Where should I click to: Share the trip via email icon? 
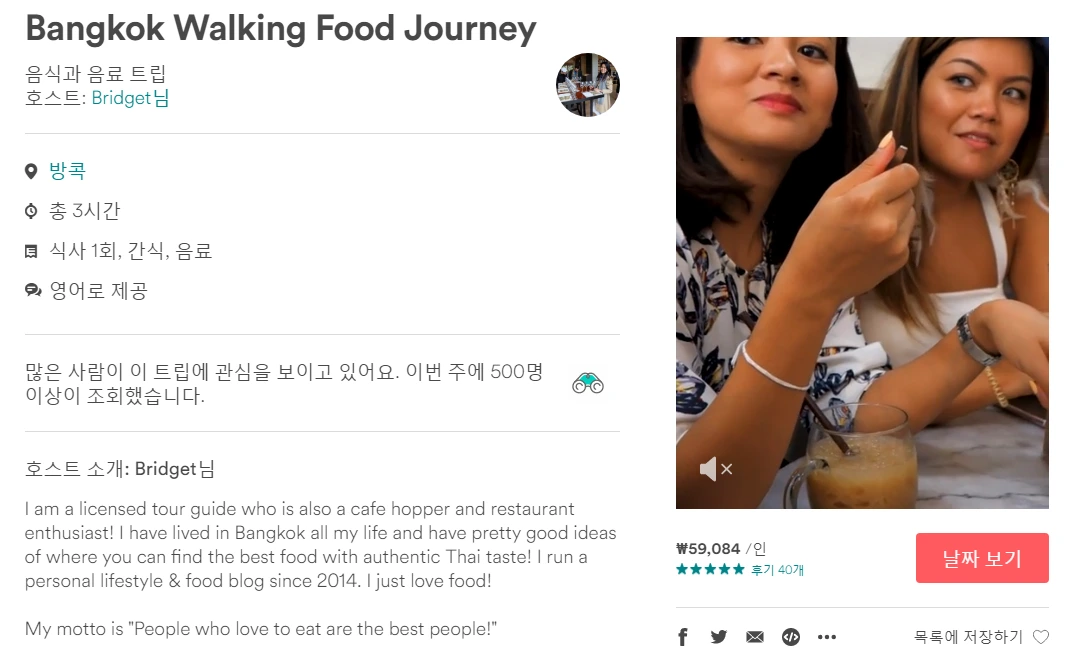(755, 637)
